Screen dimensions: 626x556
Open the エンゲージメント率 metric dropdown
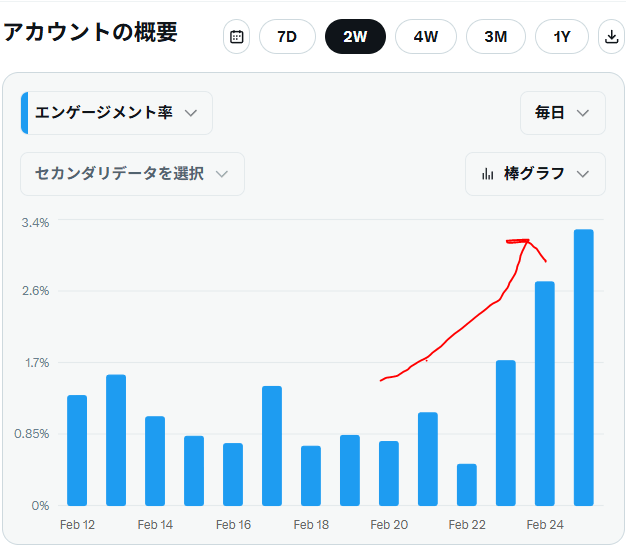pyautogui.click(x=117, y=113)
